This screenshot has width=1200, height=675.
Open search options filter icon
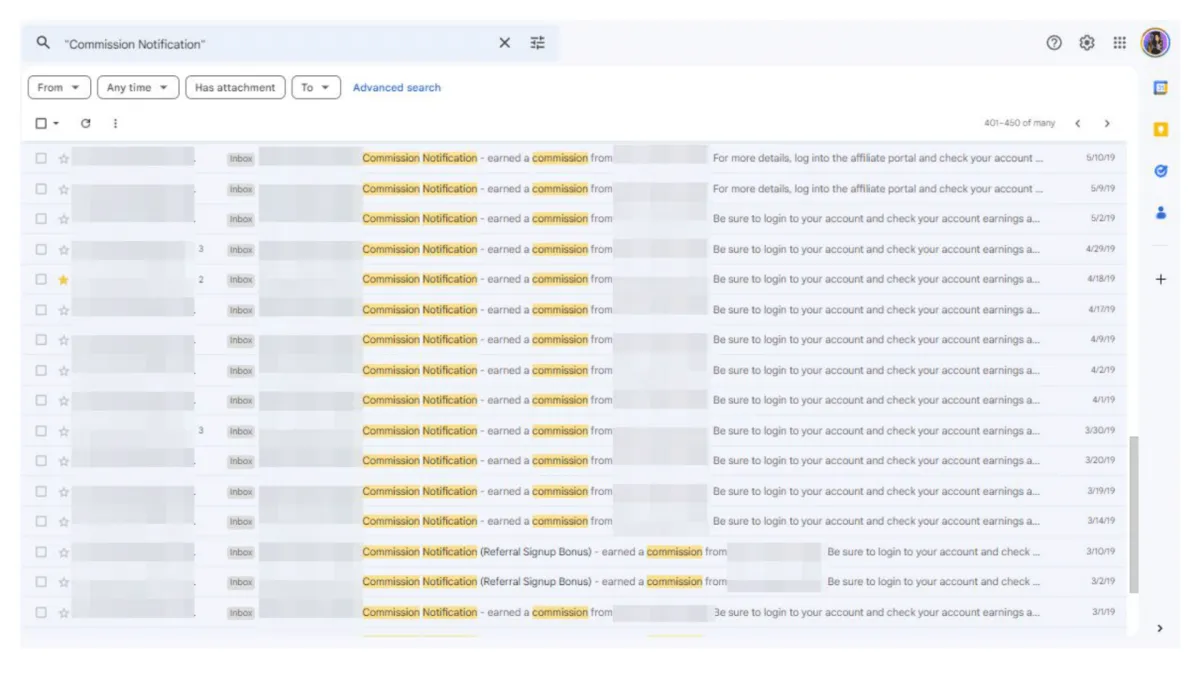(538, 43)
